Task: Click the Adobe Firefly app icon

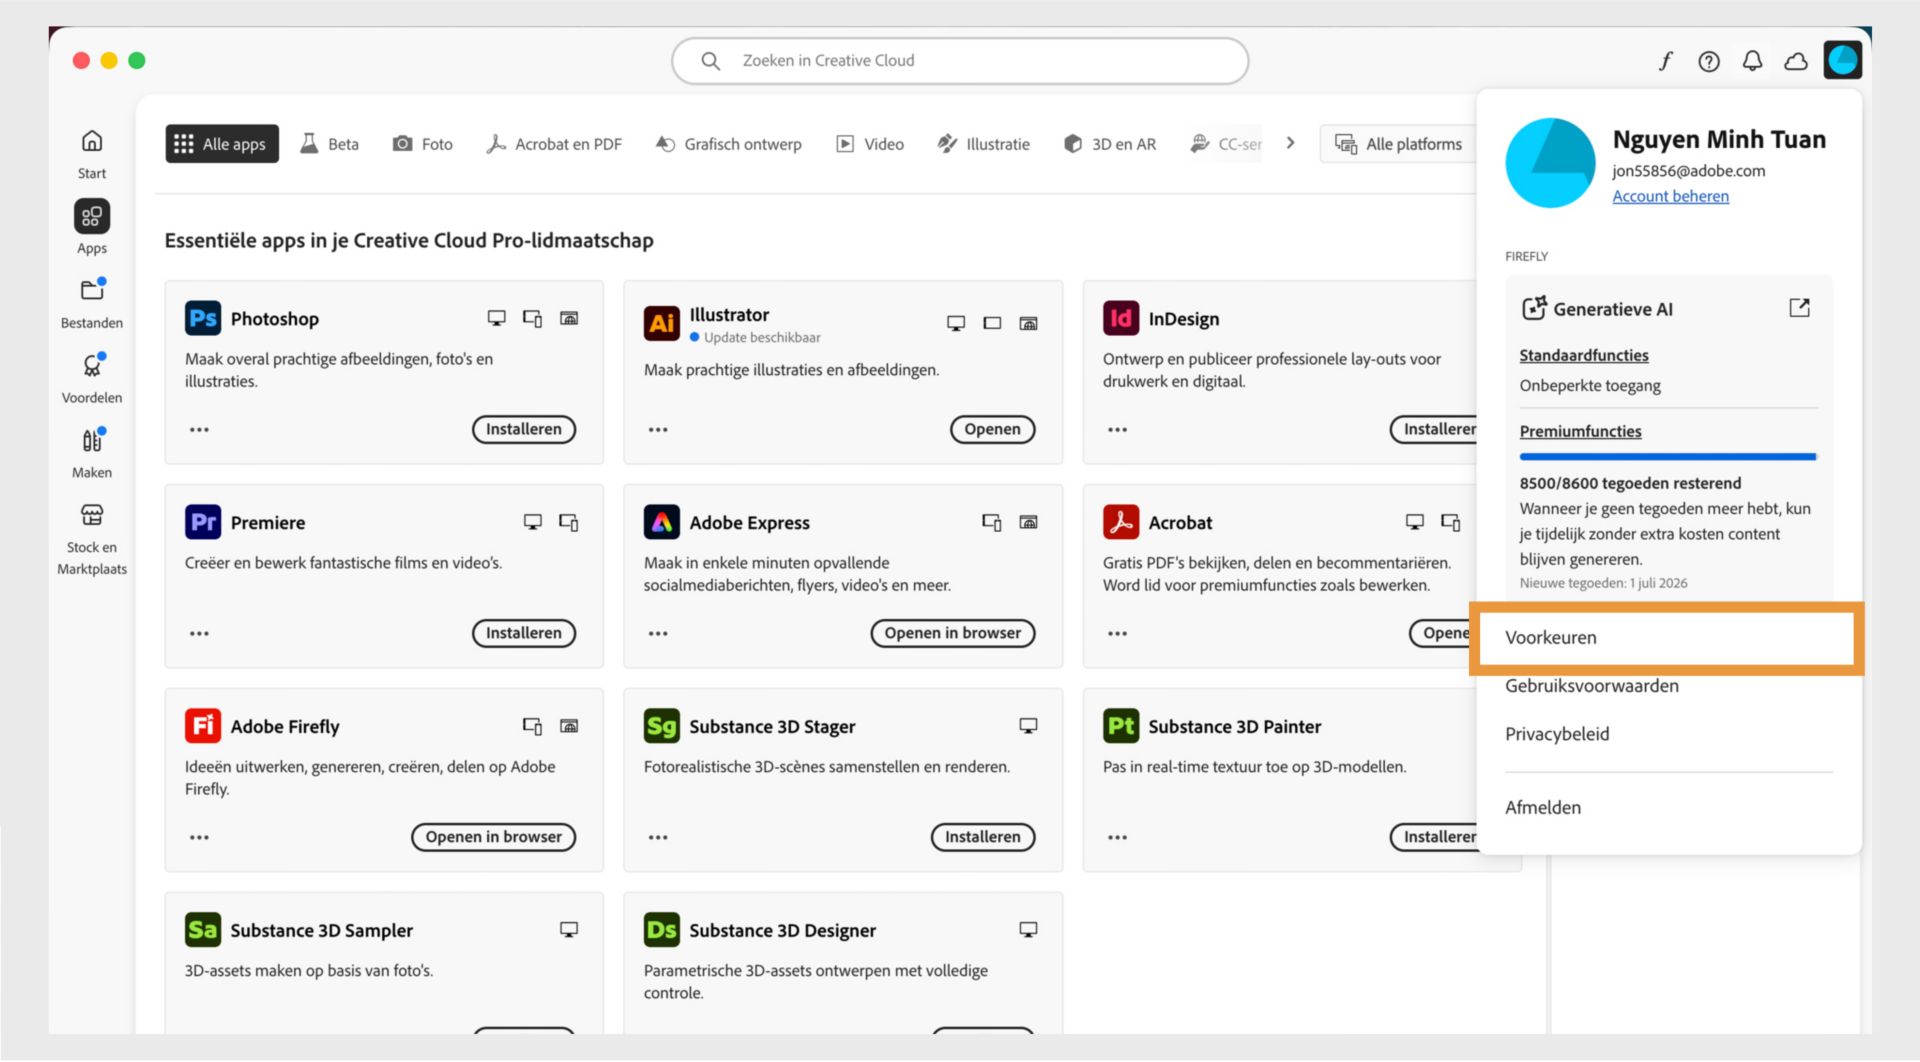Action: 203,726
